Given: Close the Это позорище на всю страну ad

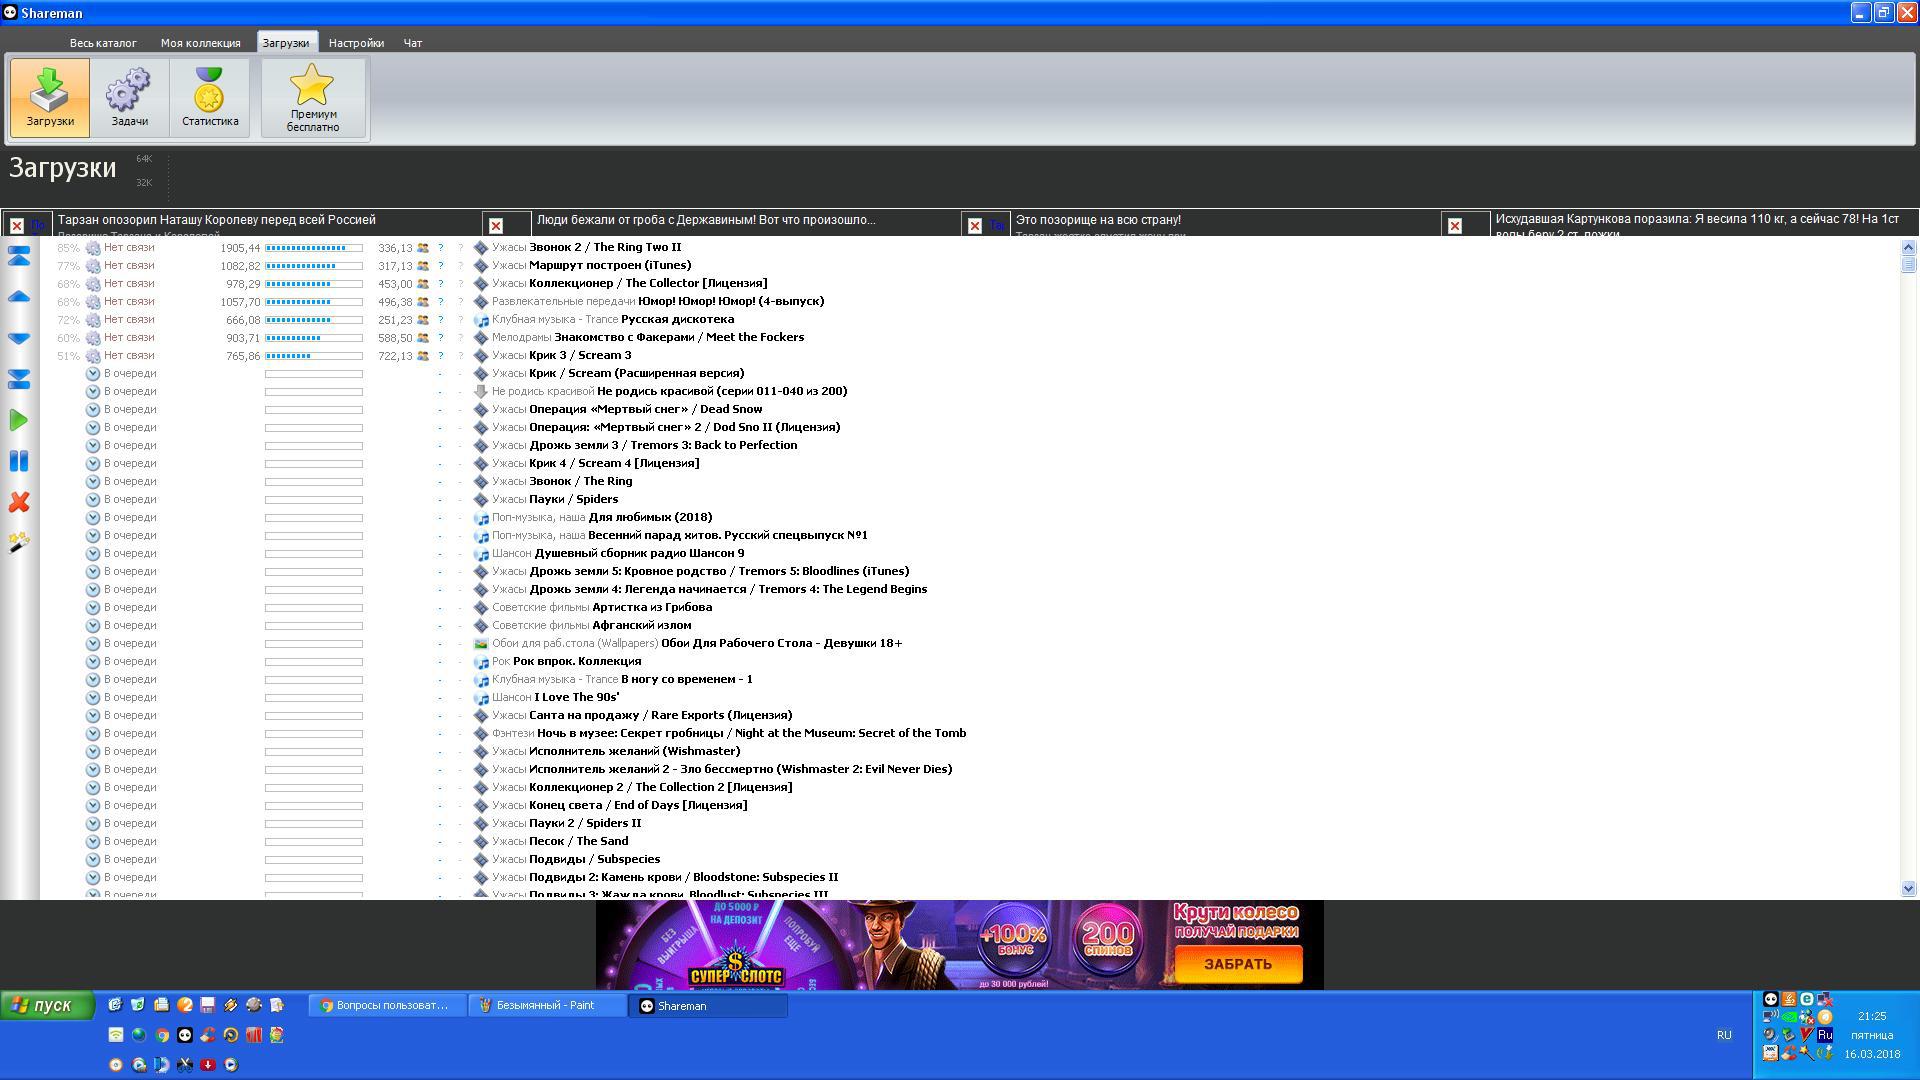Looking at the screenshot, I should click(975, 226).
